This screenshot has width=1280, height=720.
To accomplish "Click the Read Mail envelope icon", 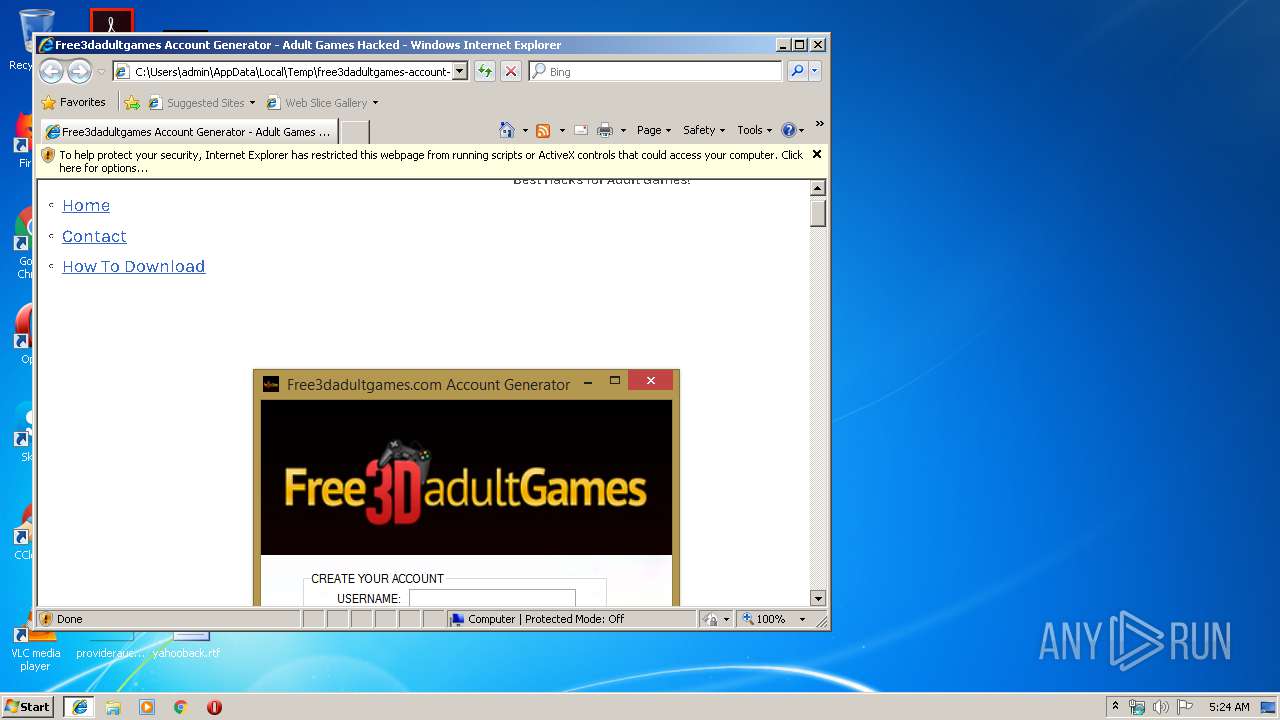I will click(x=580, y=130).
